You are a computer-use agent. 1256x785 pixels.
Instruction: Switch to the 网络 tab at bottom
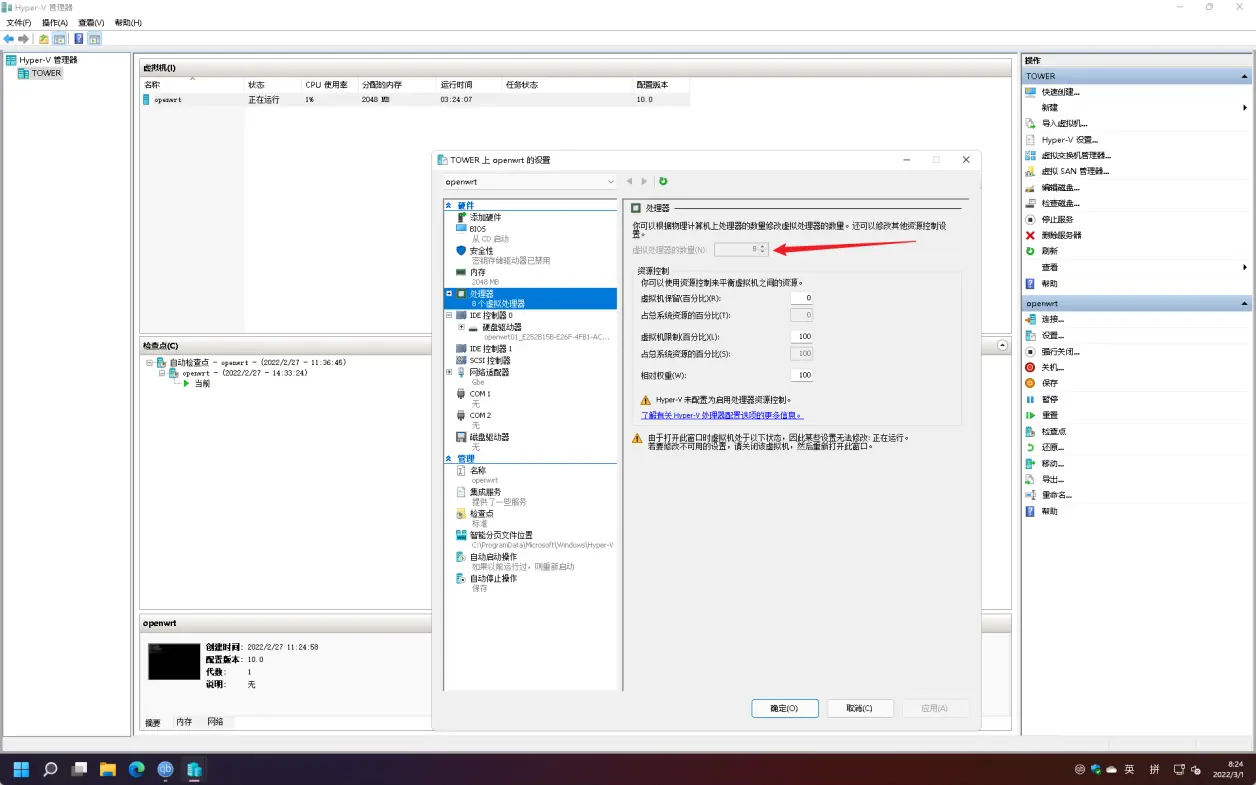(x=216, y=722)
